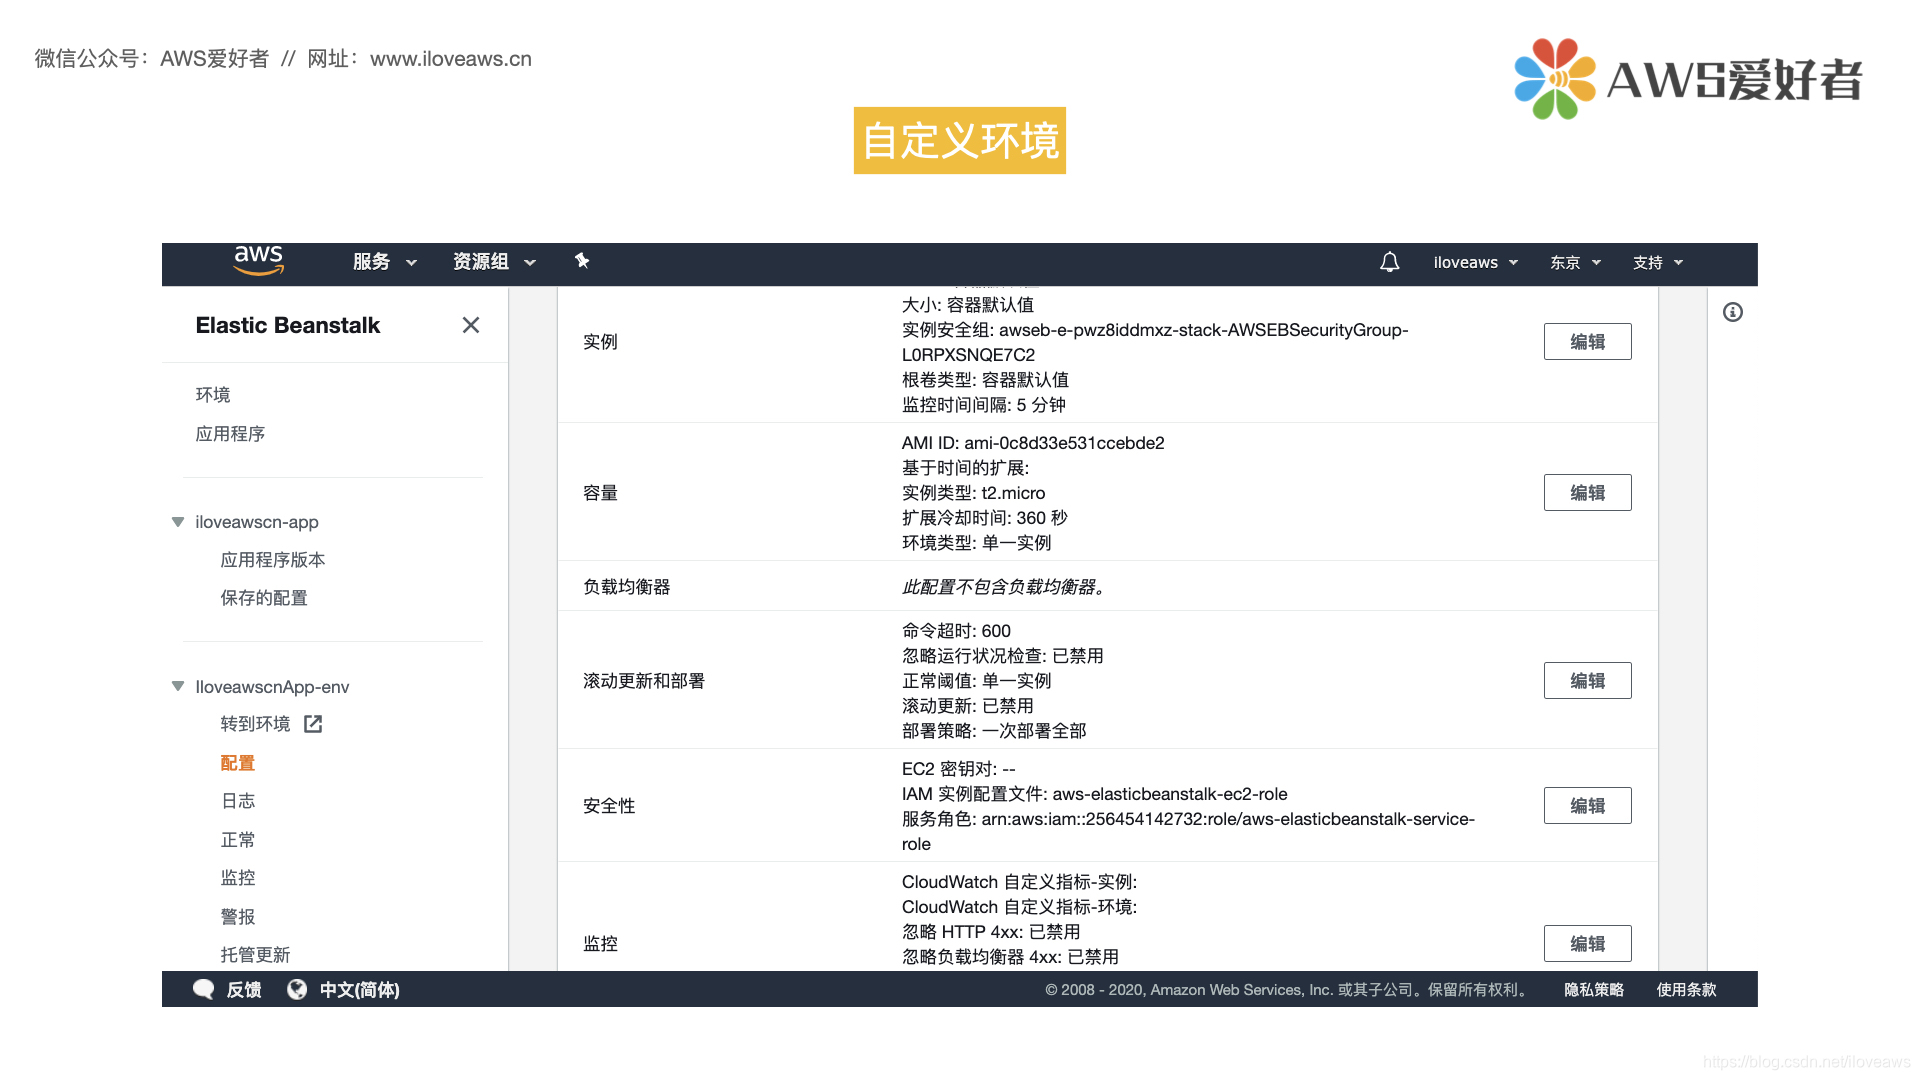The image size is (1920, 1080).
Task: Collapse the iloveawscn-app tree node
Action: pyautogui.click(x=178, y=522)
